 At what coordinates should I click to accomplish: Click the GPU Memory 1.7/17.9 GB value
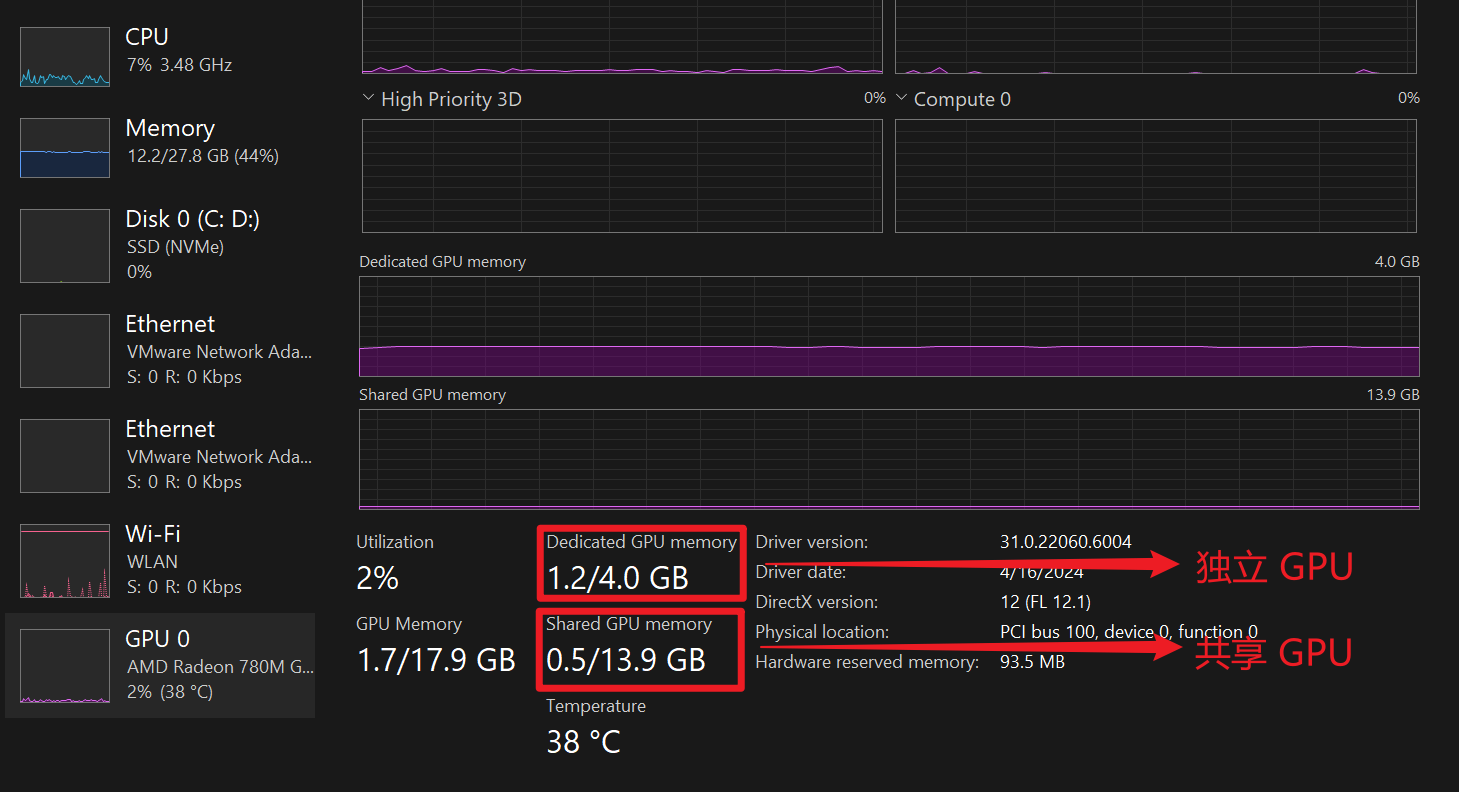[435, 660]
